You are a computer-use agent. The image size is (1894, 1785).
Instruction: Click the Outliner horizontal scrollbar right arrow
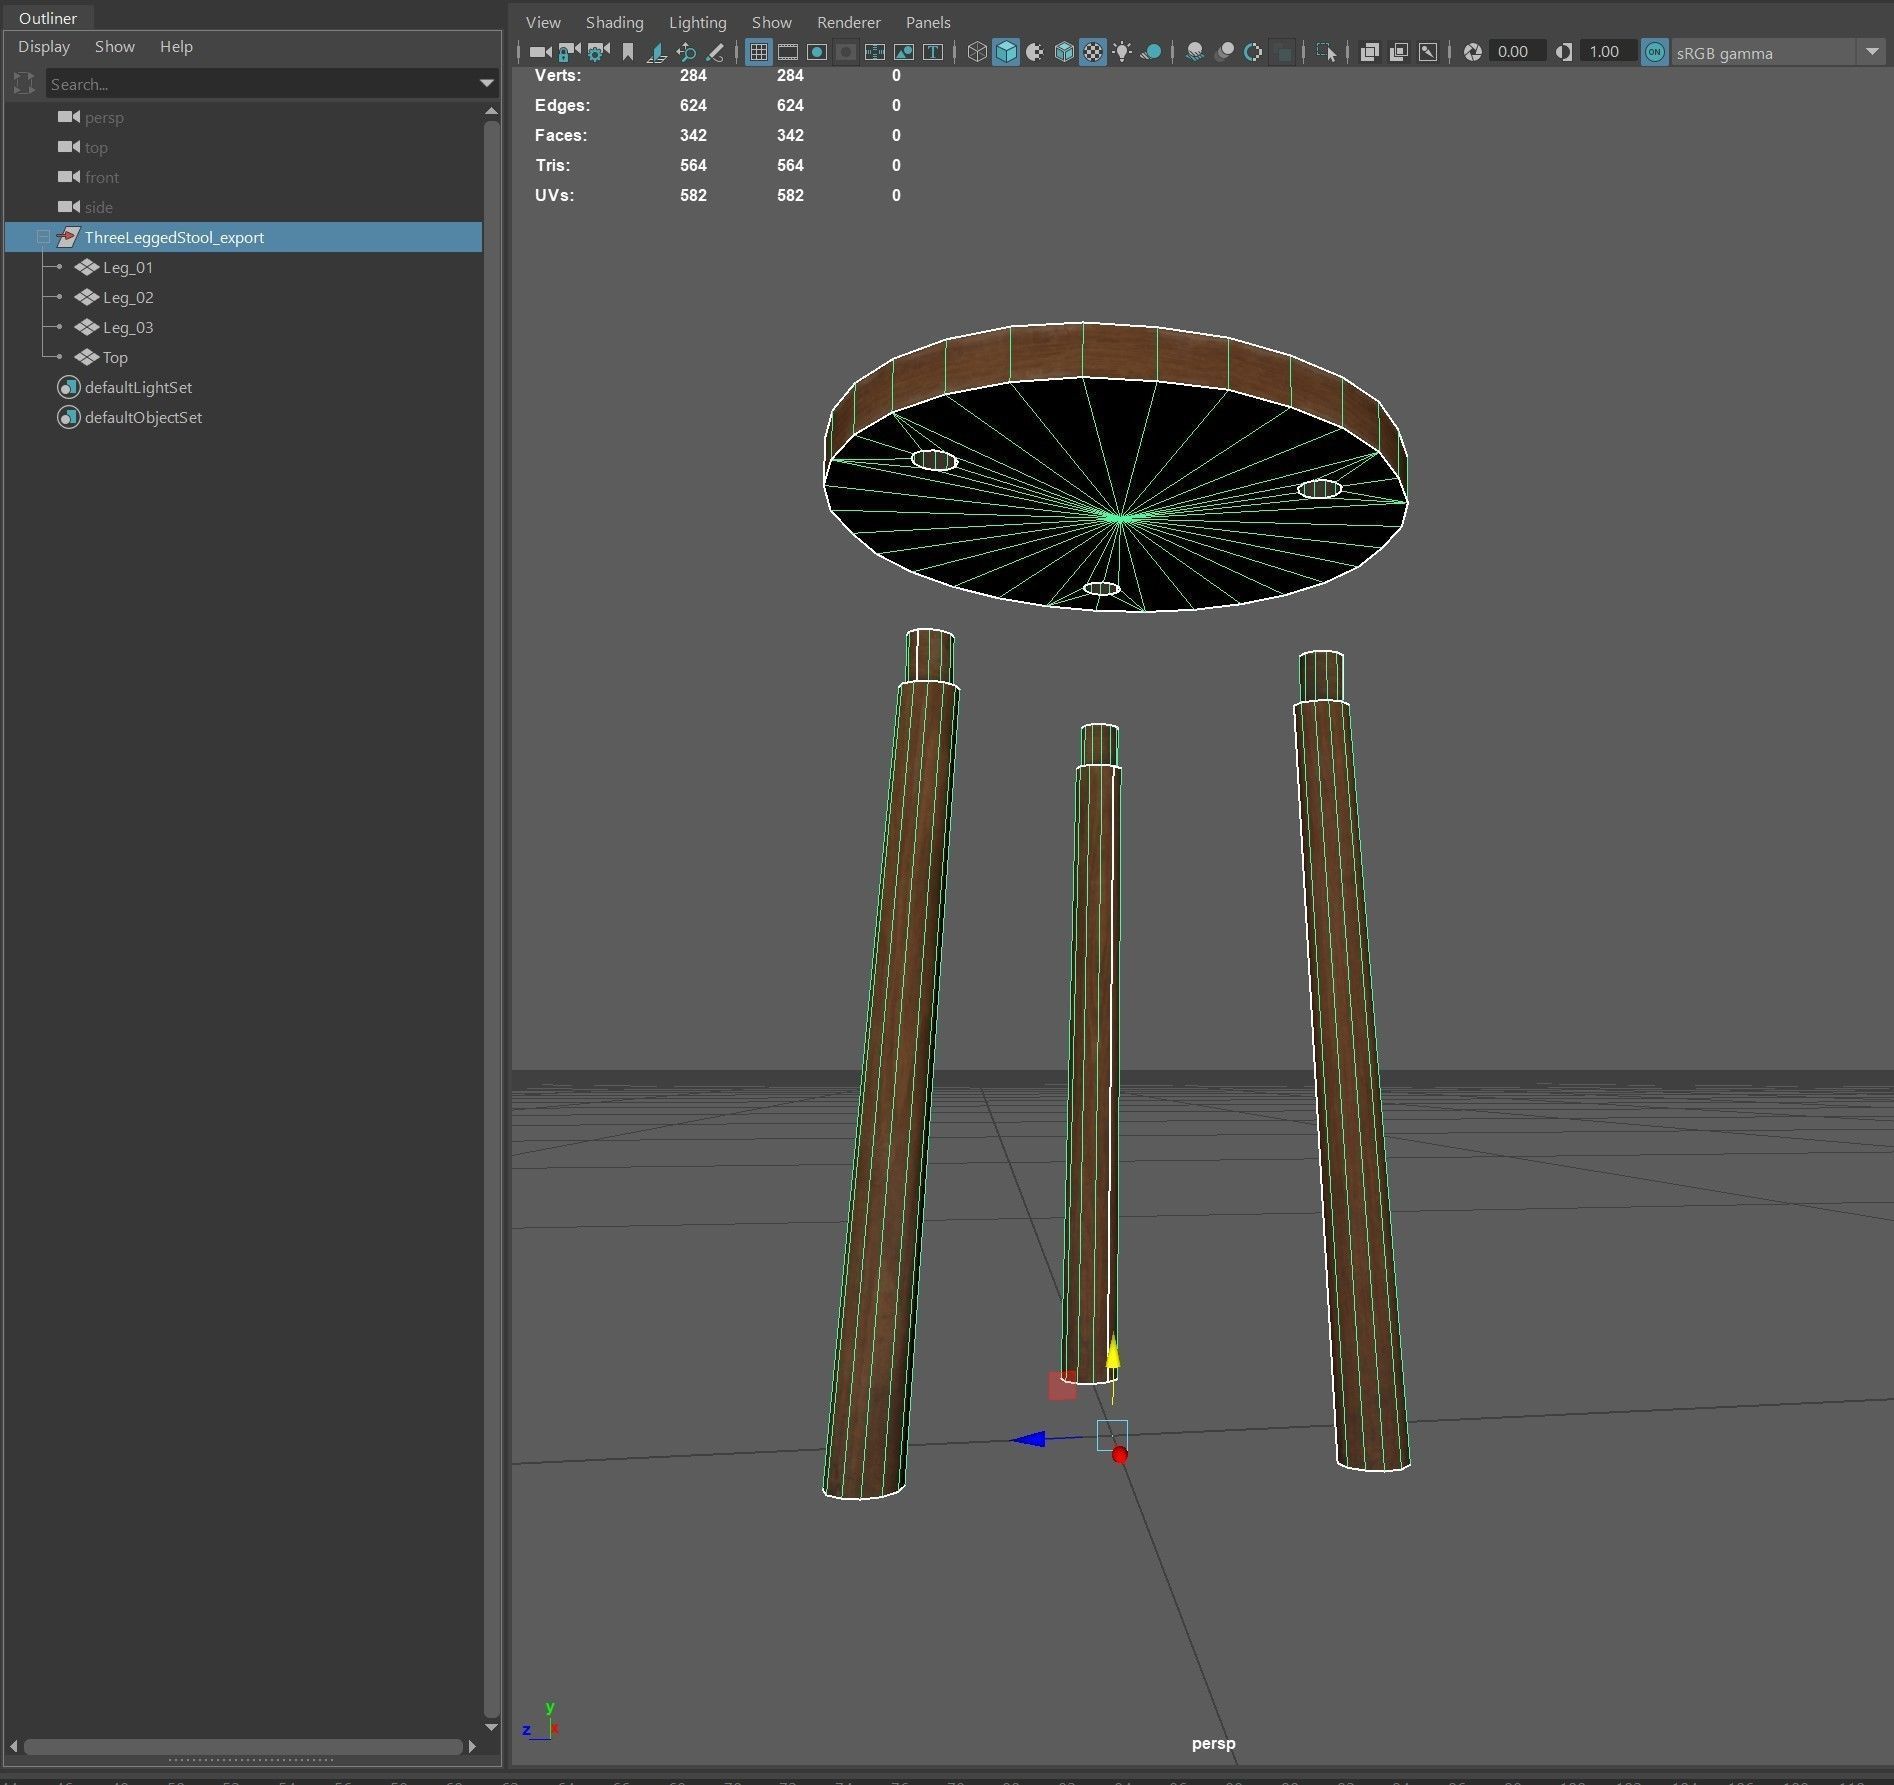pyautogui.click(x=472, y=1747)
